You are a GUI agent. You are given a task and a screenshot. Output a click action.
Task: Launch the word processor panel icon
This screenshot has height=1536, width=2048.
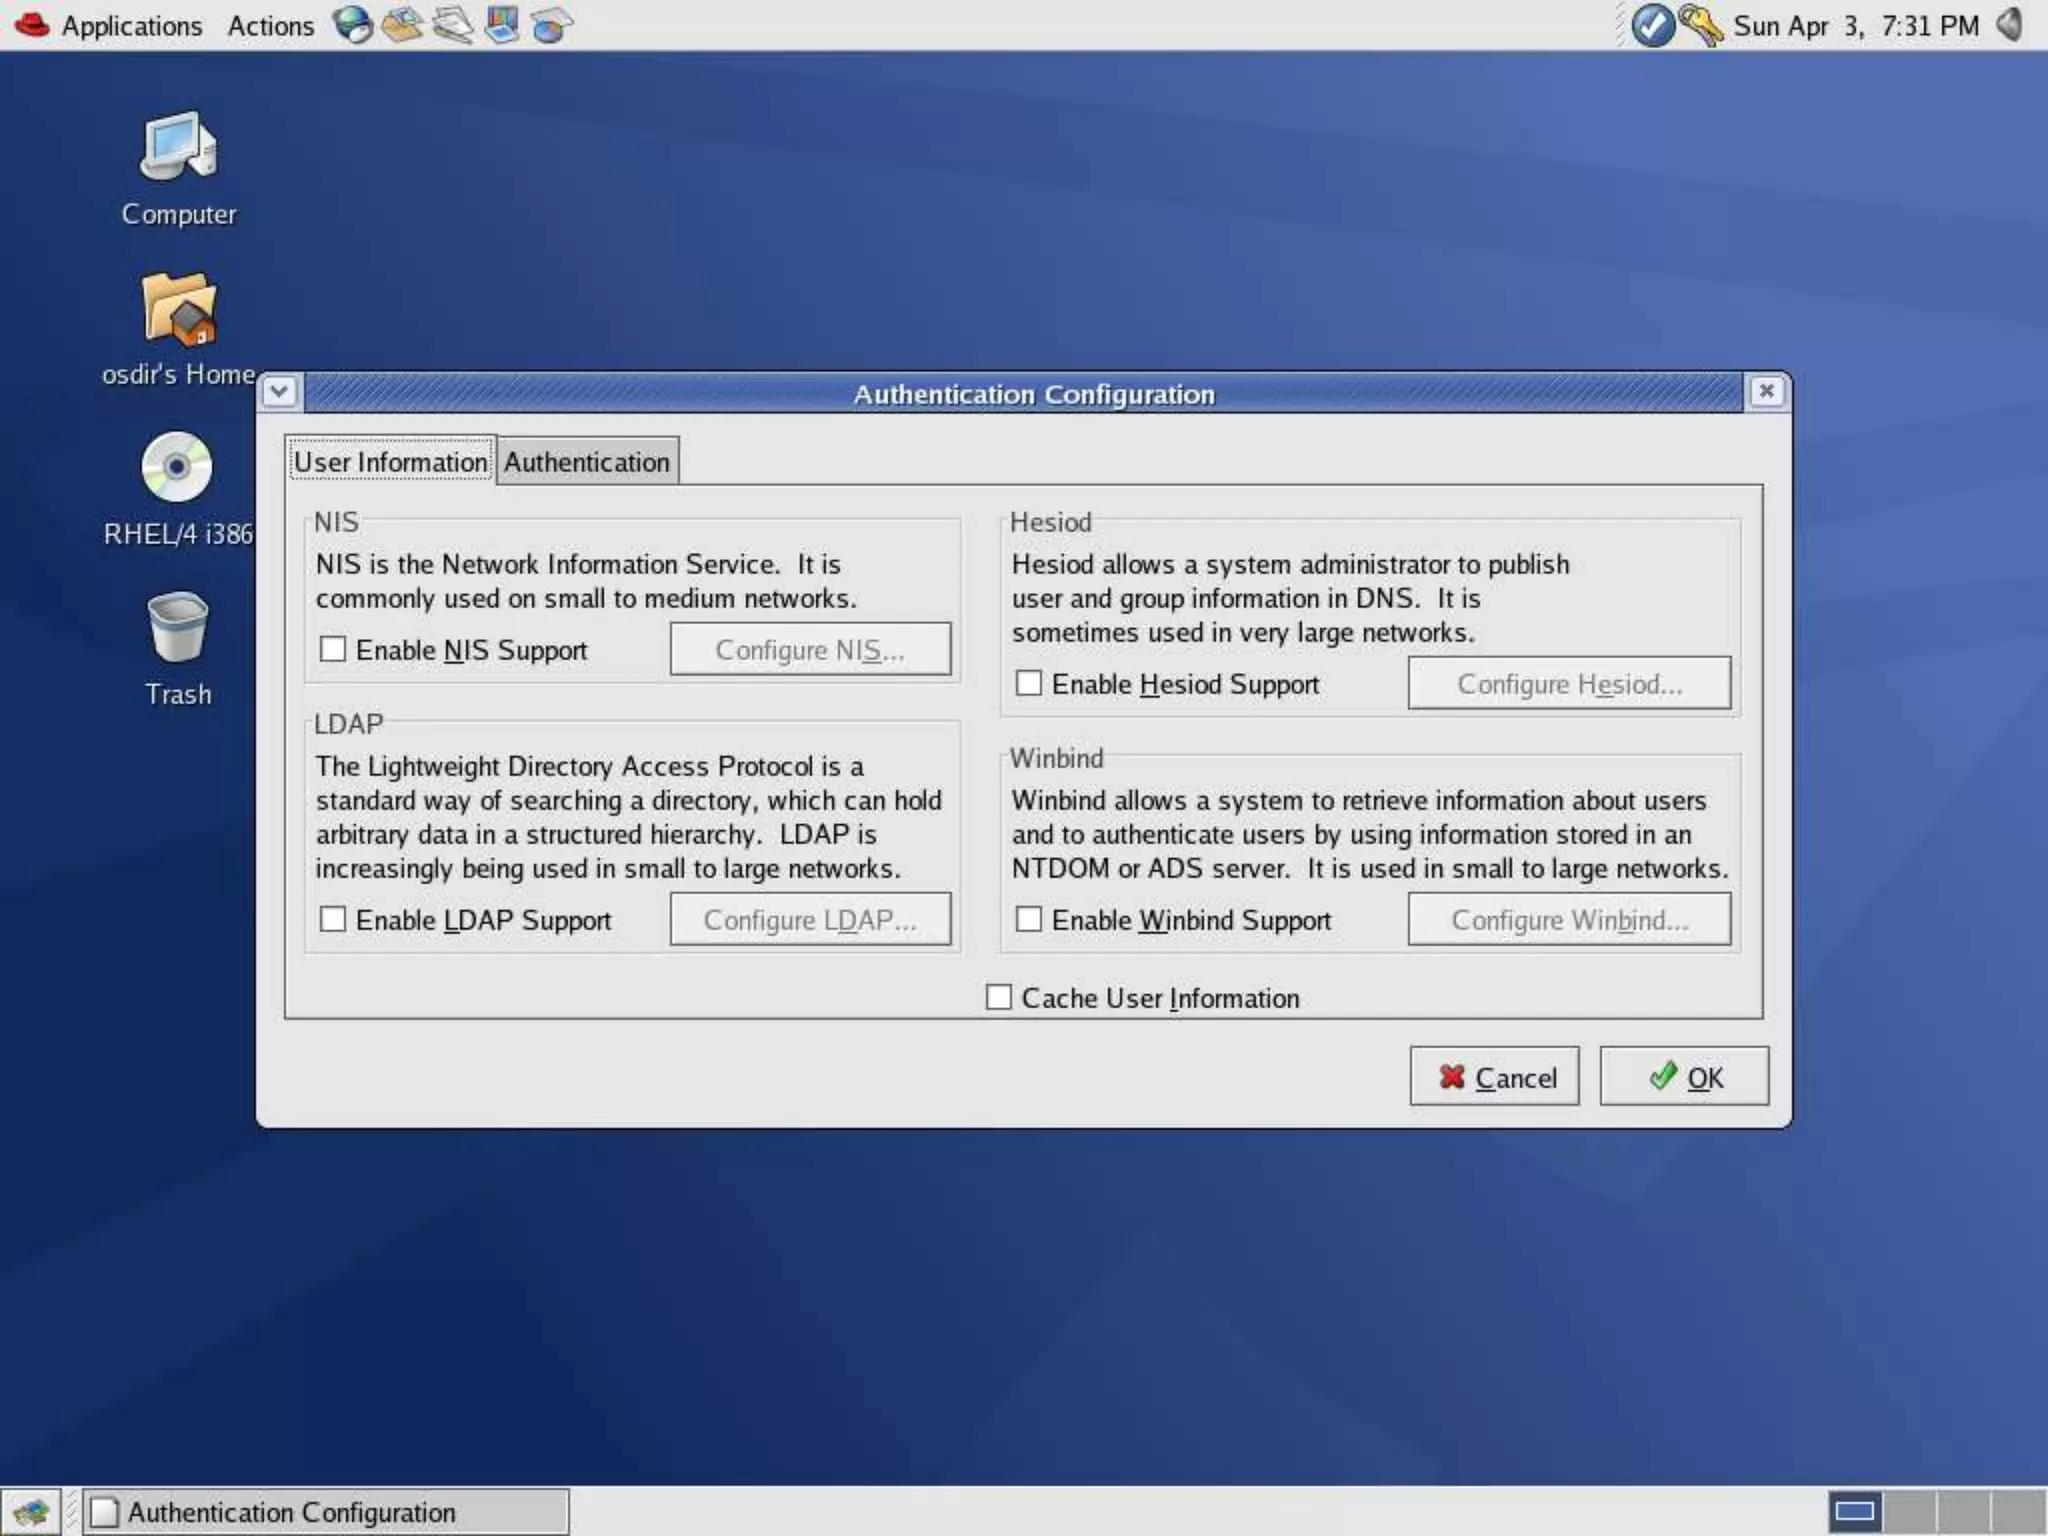coord(452,24)
